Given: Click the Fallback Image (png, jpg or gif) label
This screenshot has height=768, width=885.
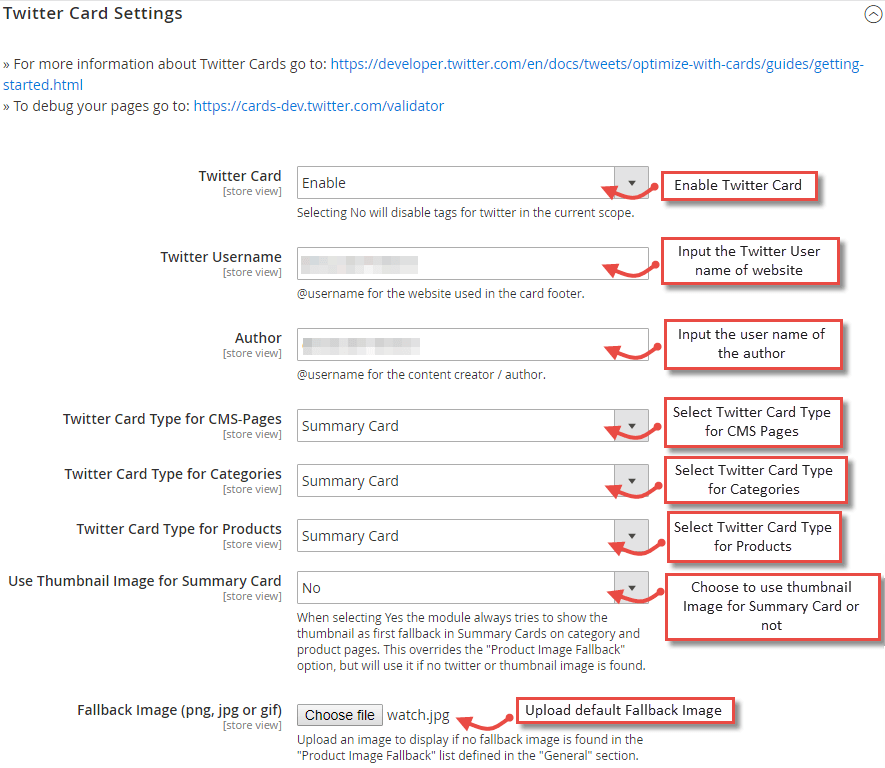Looking at the screenshot, I should click(x=179, y=710).
